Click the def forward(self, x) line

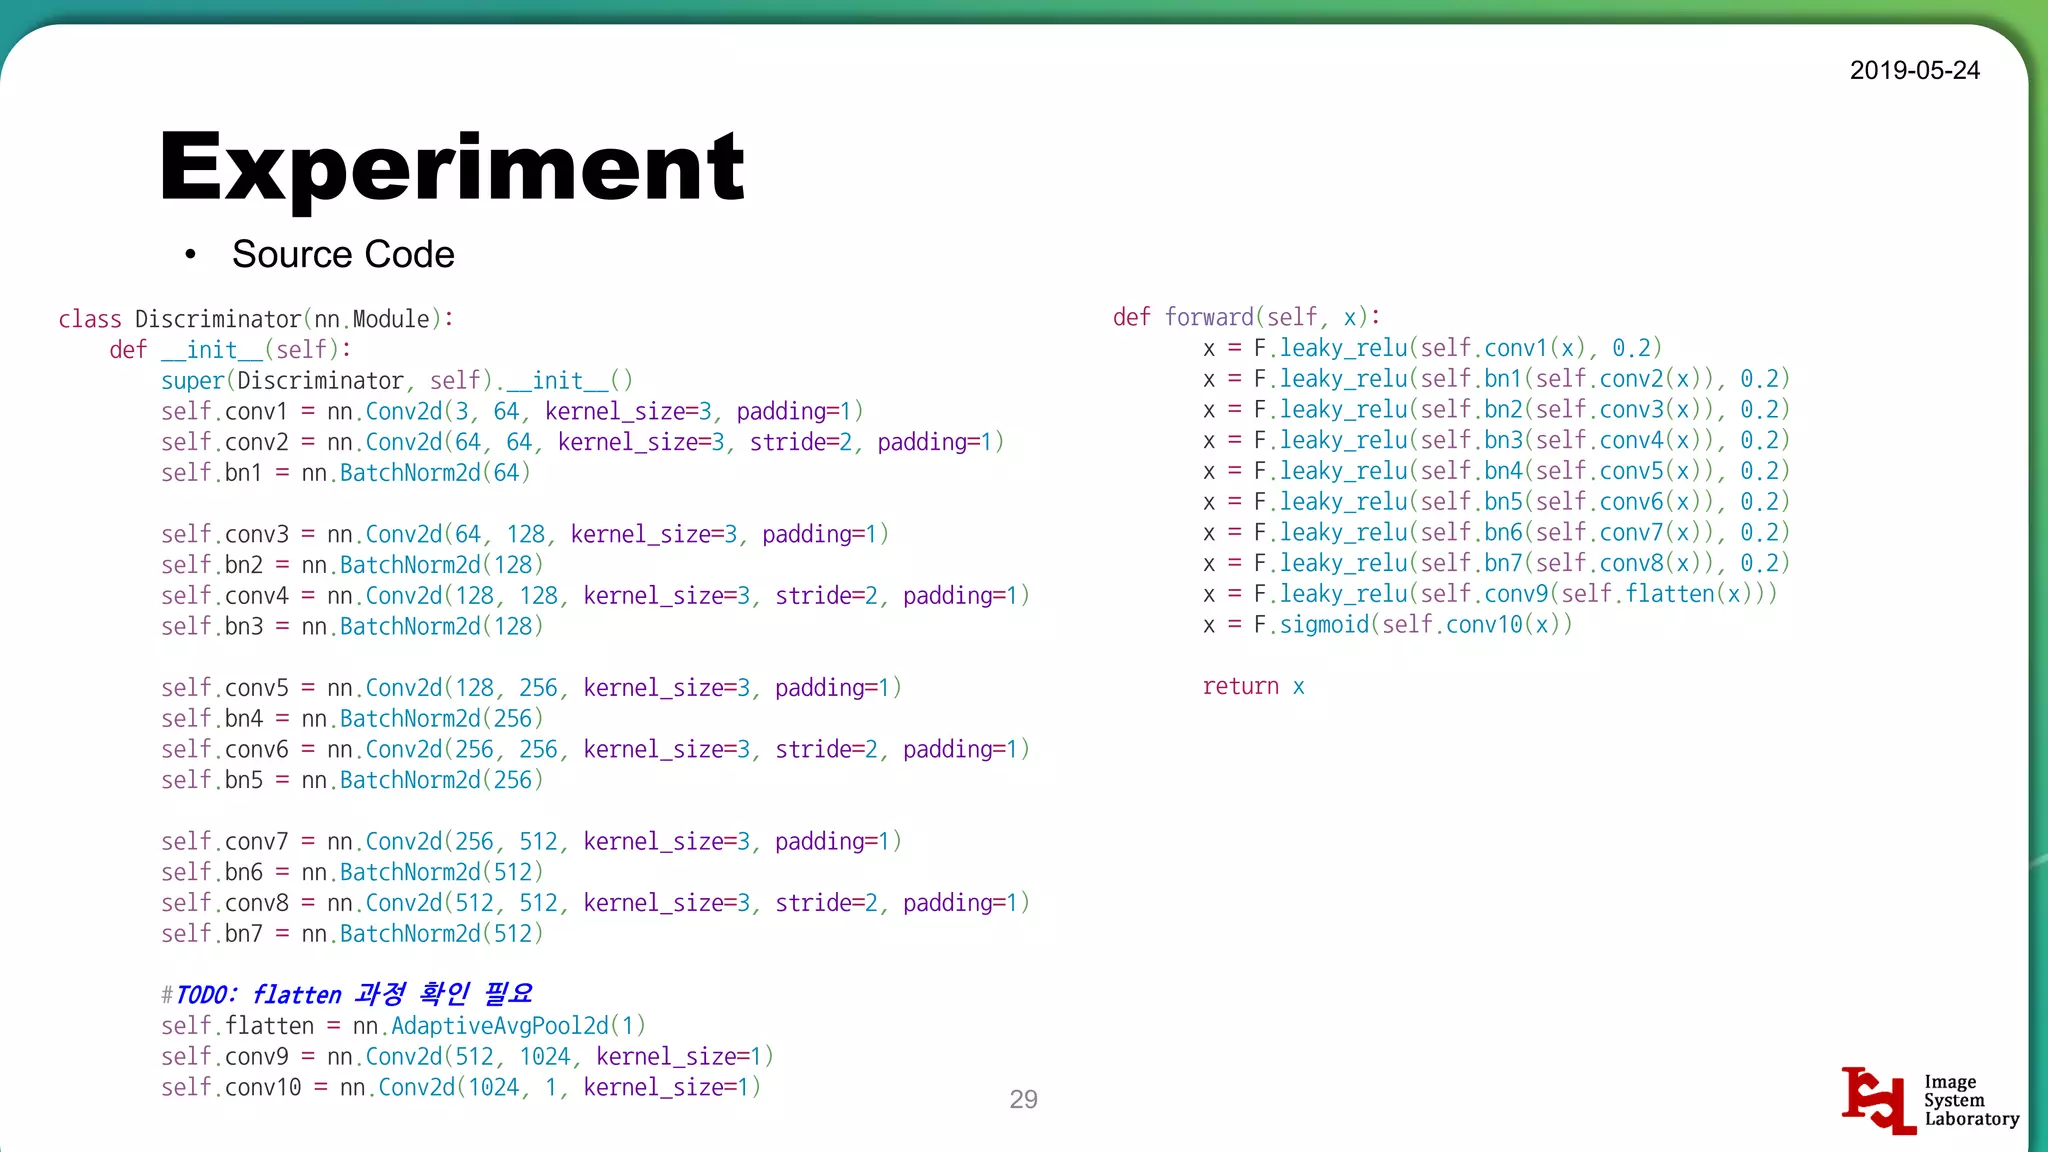pyautogui.click(x=1246, y=318)
